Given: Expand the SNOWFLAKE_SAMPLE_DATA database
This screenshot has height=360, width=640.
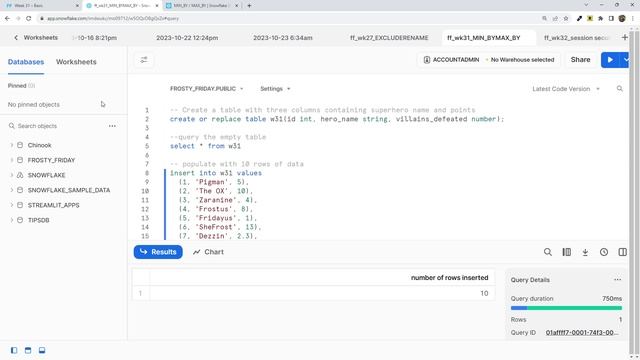Looking at the screenshot, I should [x=11, y=190].
